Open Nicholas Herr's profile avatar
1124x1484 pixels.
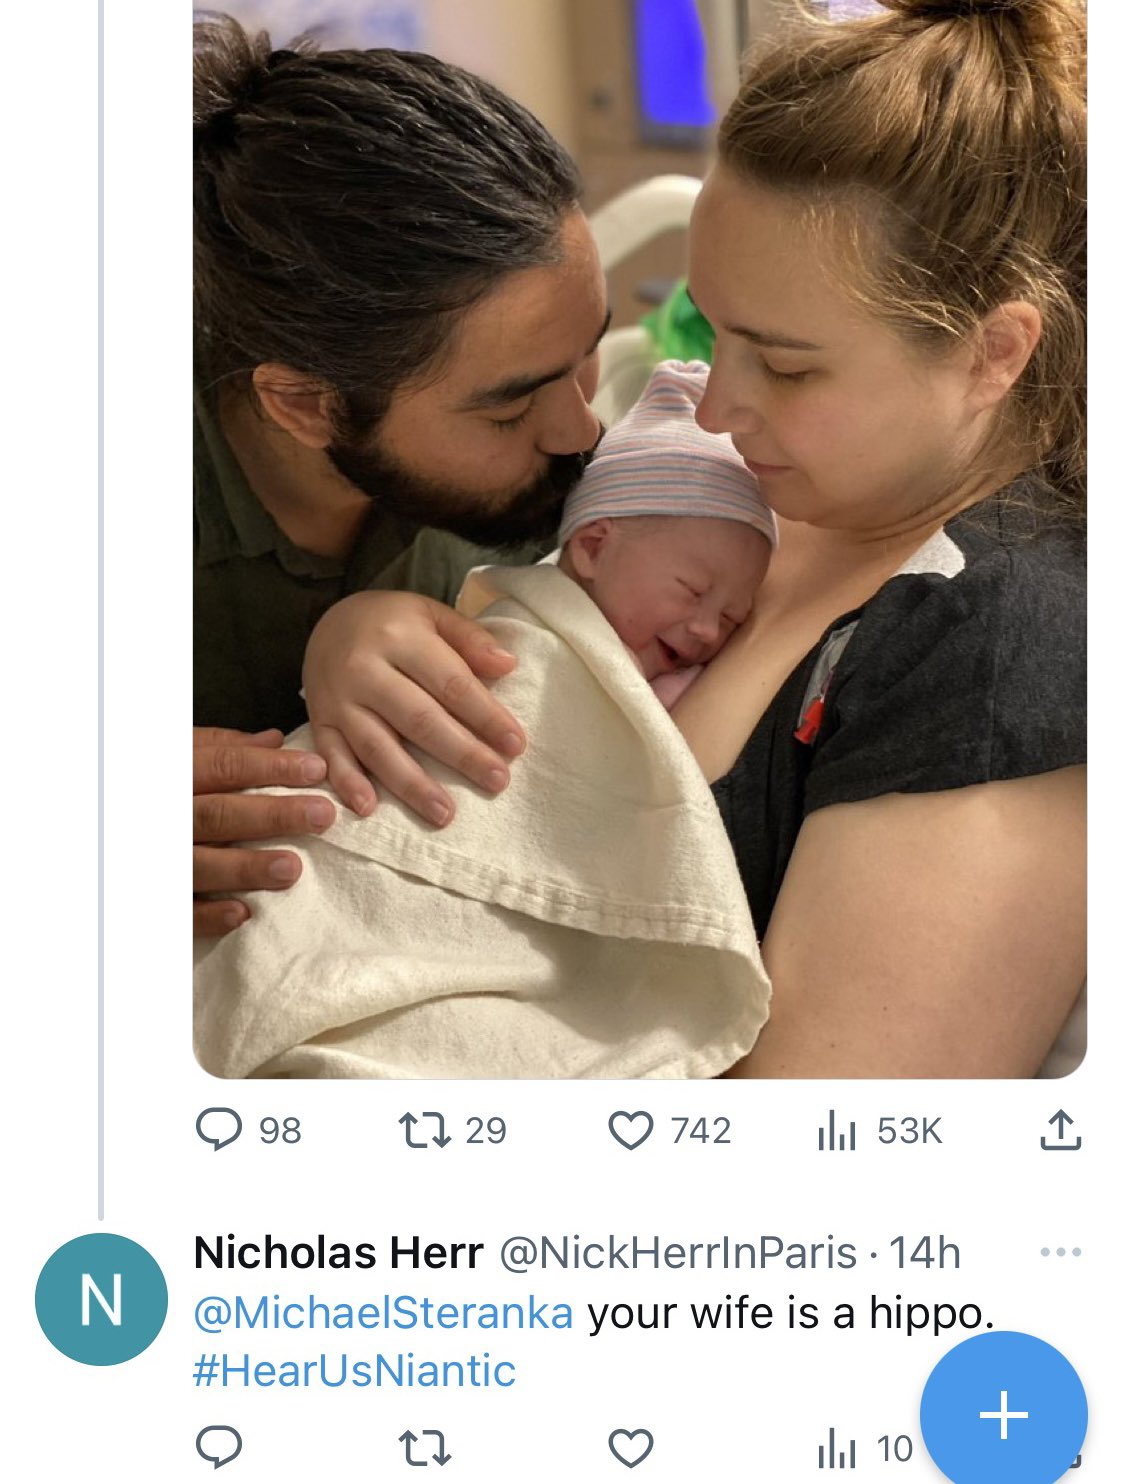(x=101, y=1299)
